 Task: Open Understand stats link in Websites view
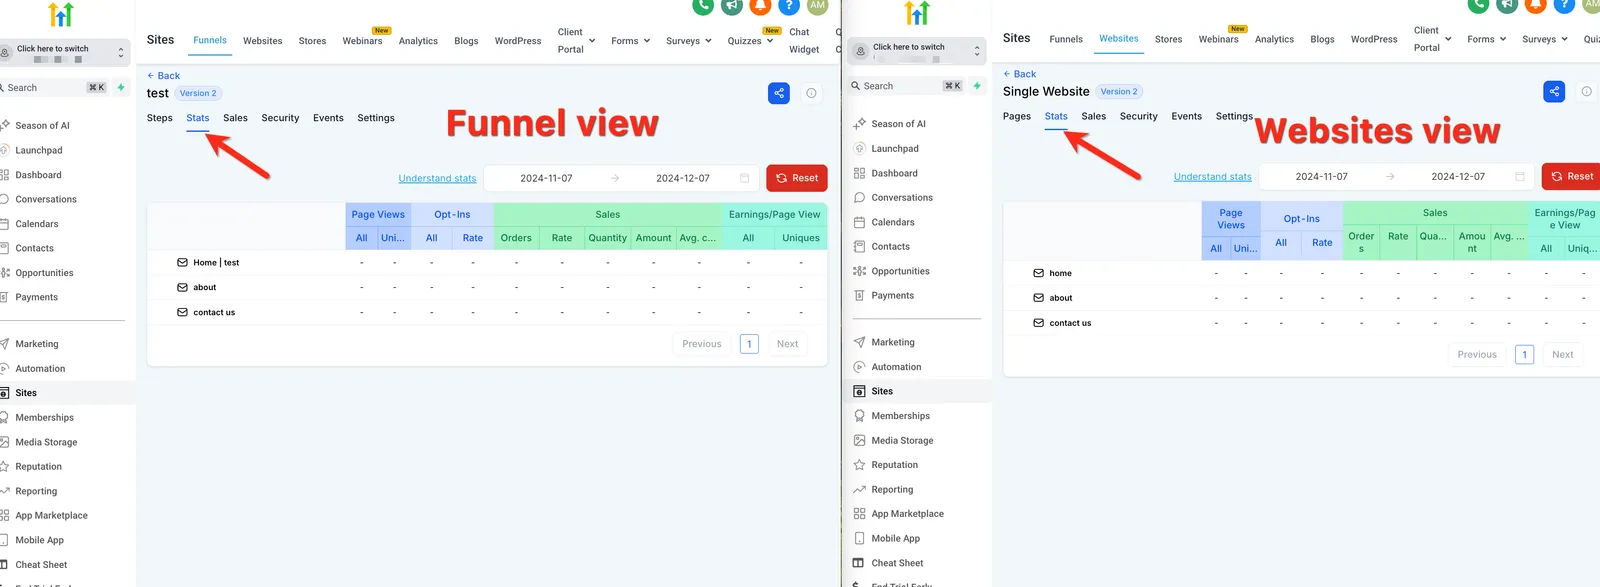(1212, 177)
